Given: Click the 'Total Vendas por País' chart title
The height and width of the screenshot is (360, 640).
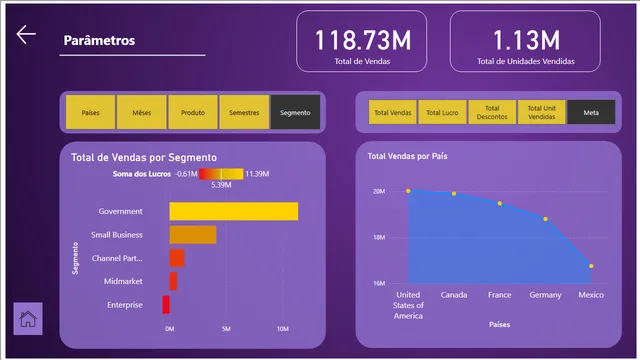Looking at the screenshot, I should (x=407, y=156).
